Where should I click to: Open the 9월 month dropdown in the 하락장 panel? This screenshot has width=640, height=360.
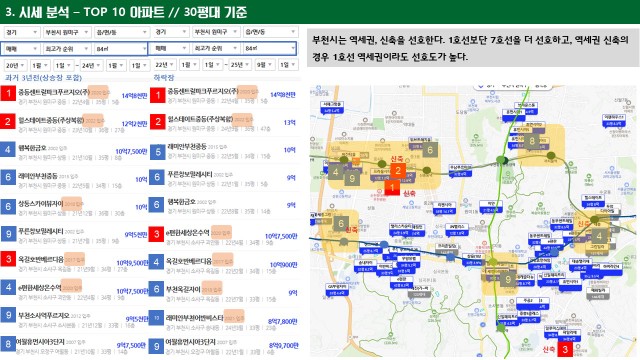264,64
